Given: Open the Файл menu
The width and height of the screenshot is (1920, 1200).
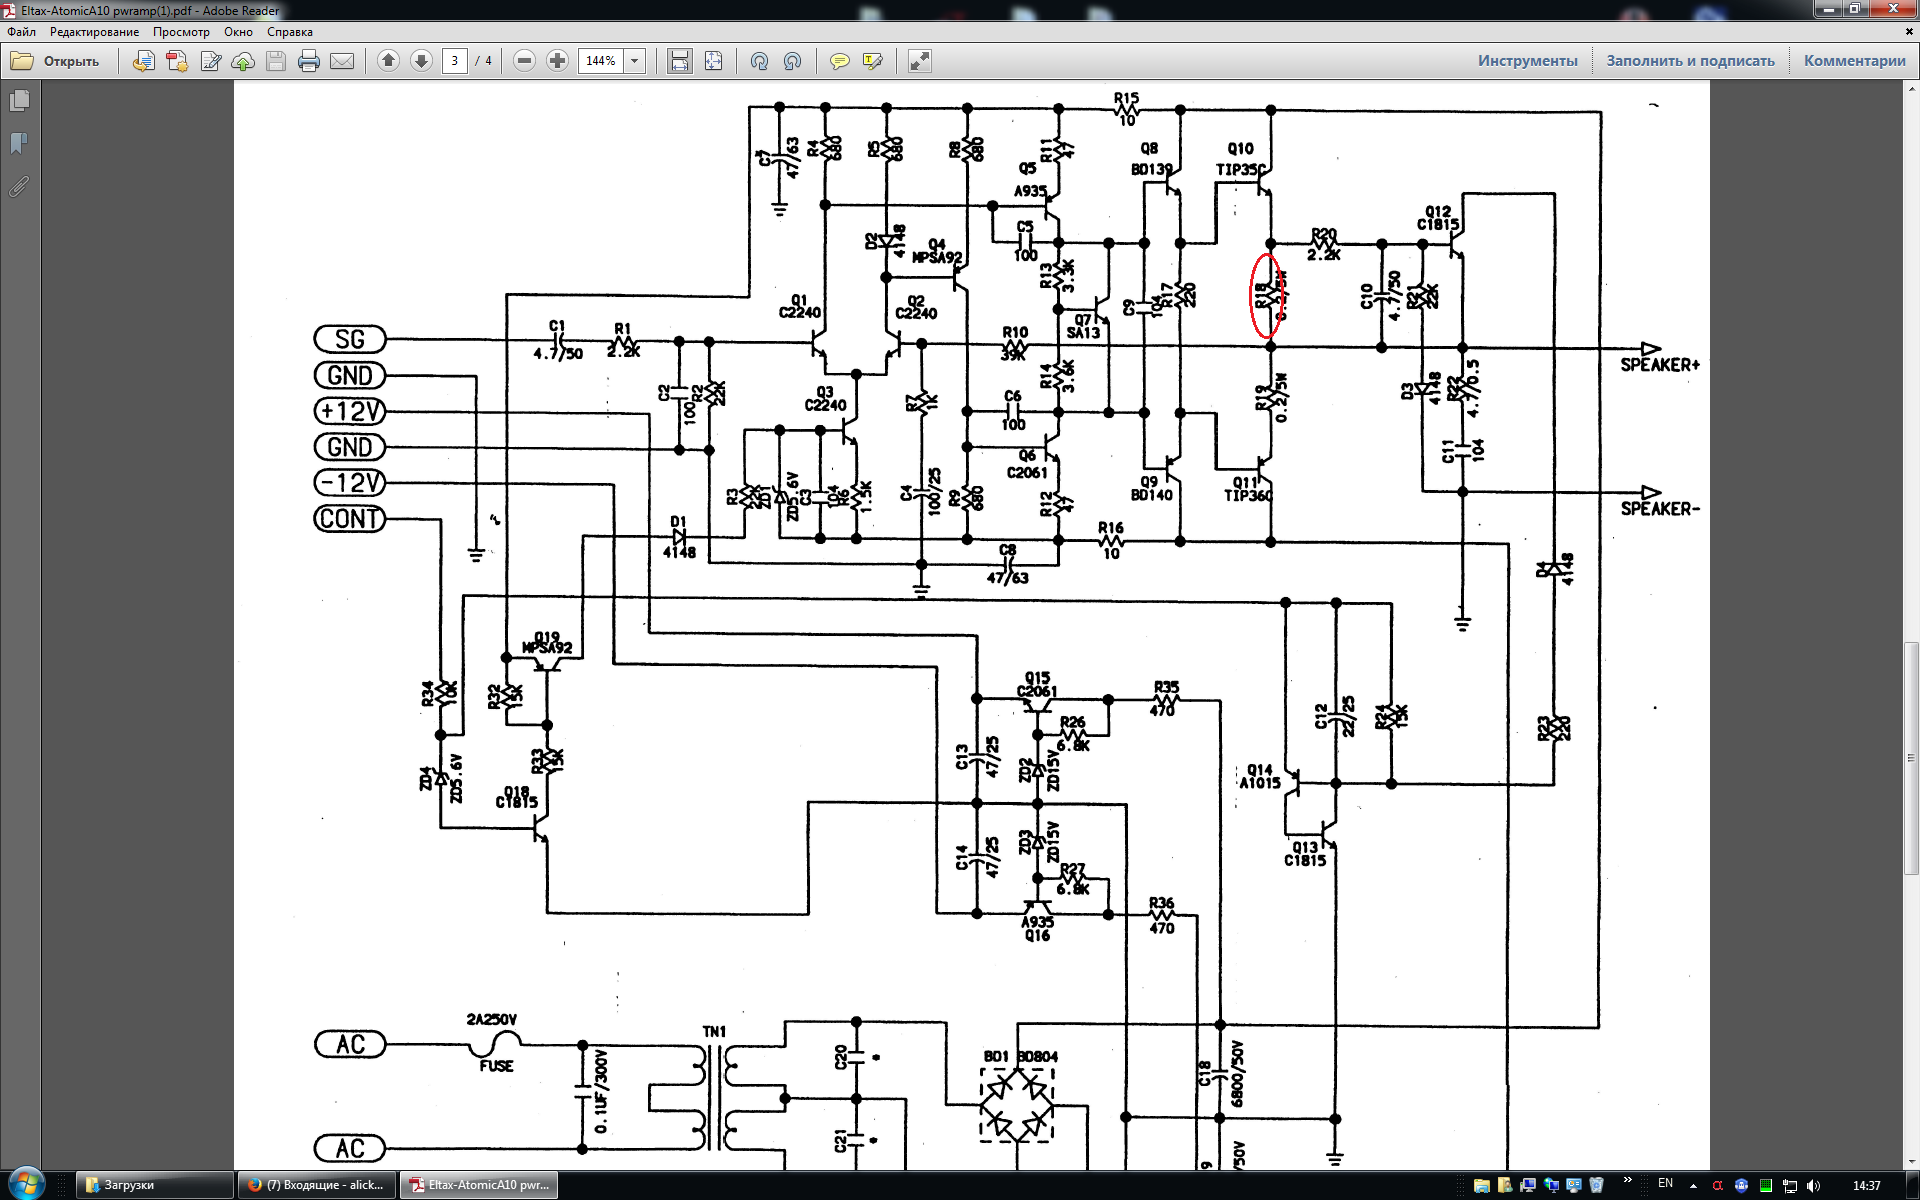Looking at the screenshot, I should point(21,32).
